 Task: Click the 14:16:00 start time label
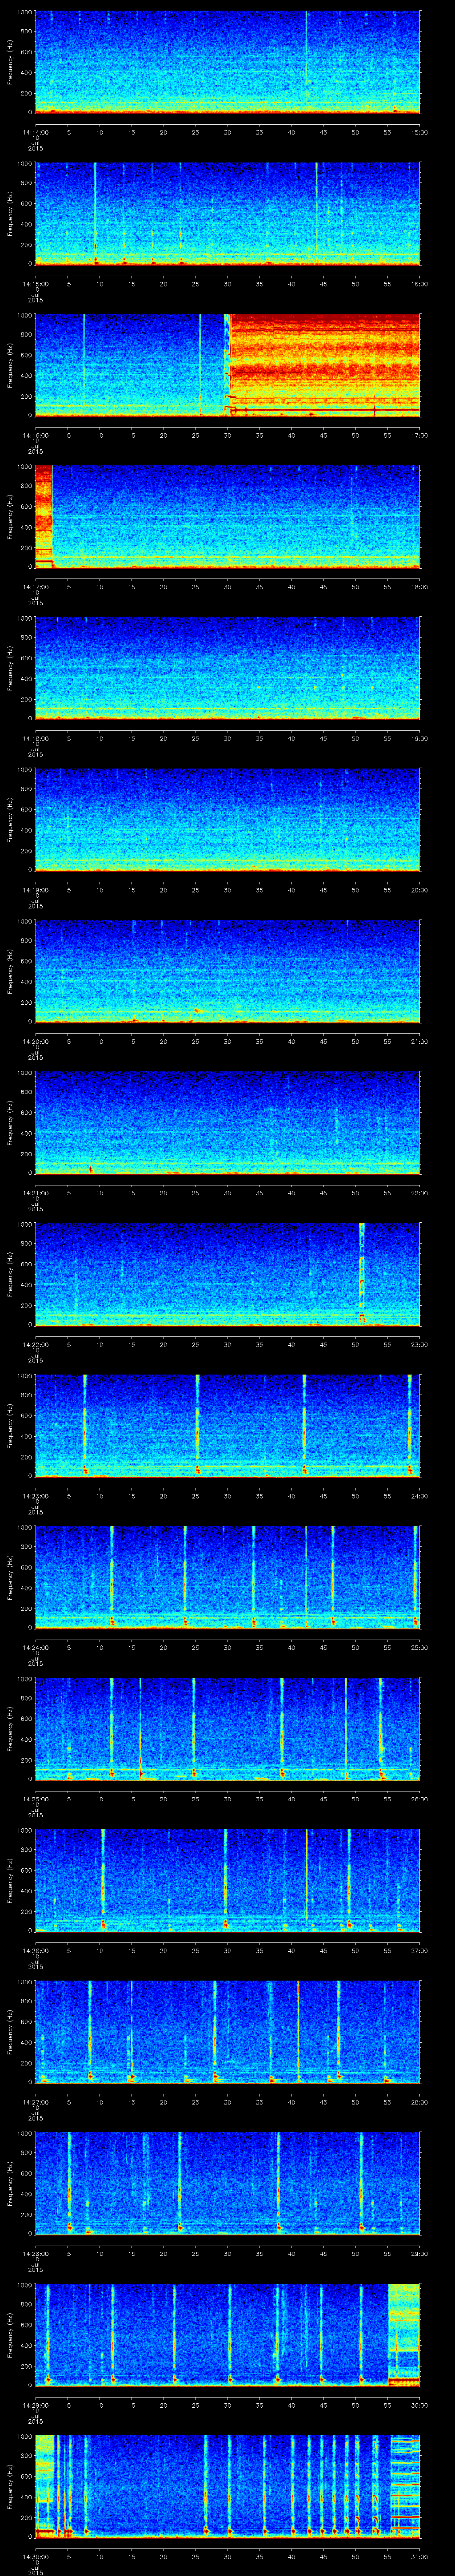click(36, 435)
